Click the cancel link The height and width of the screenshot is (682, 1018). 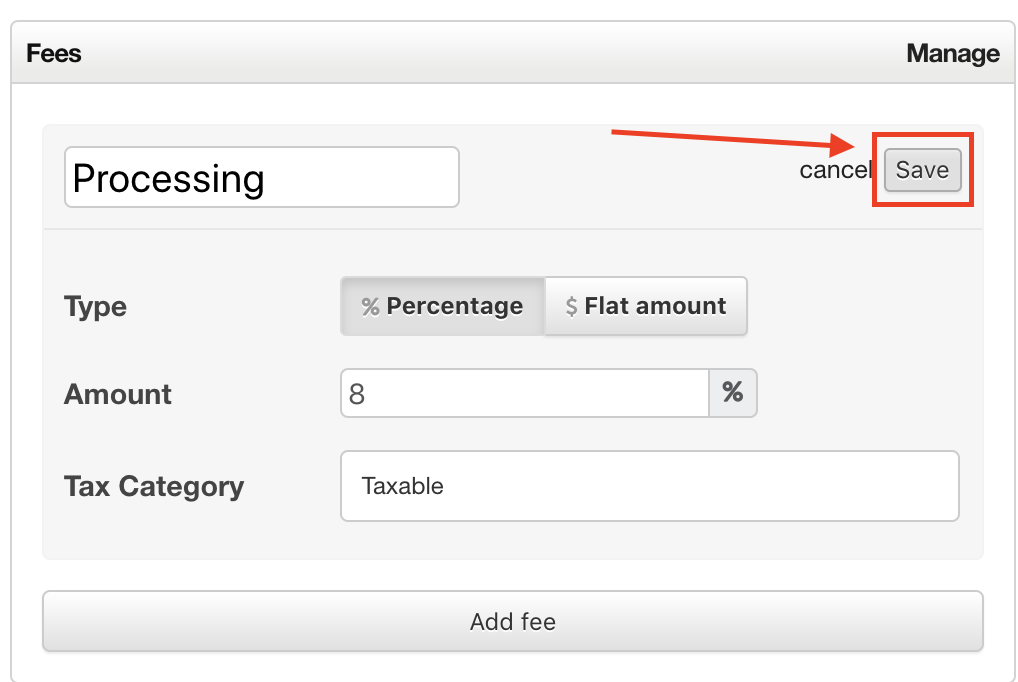tap(835, 170)
